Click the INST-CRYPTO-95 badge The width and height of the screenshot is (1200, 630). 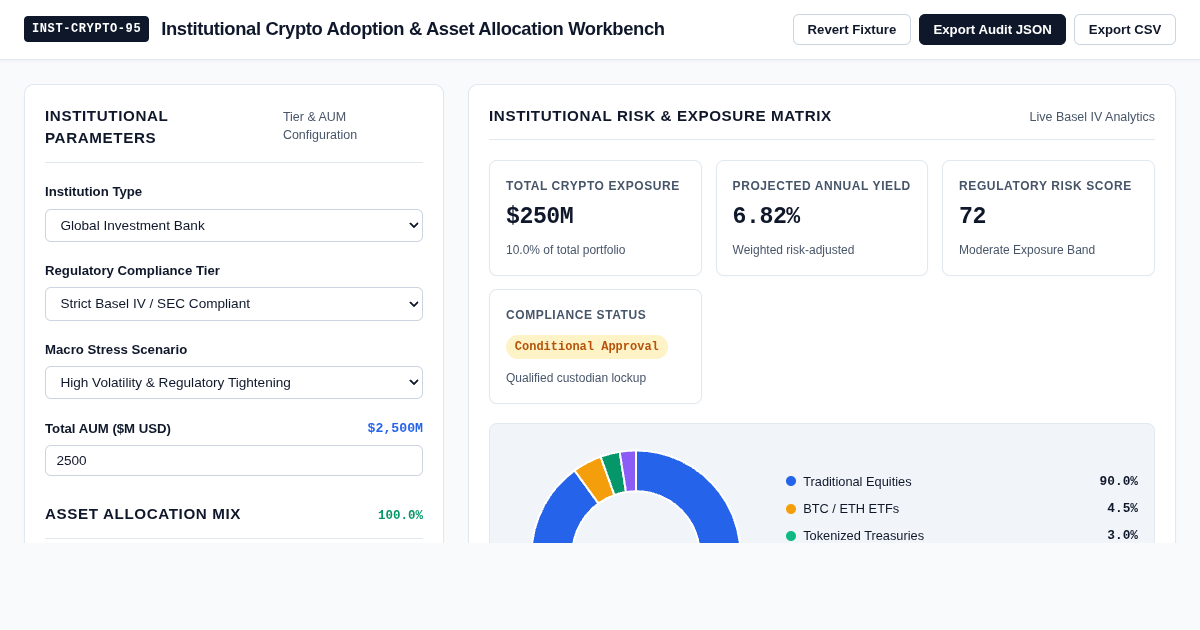(86, 29)
